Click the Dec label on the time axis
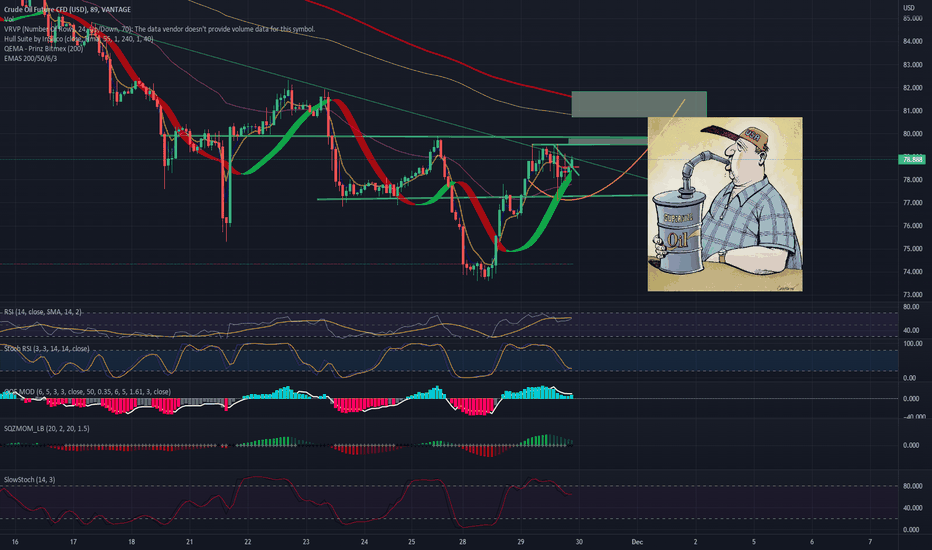Screen dimensions: 932x550 [637, 542]
